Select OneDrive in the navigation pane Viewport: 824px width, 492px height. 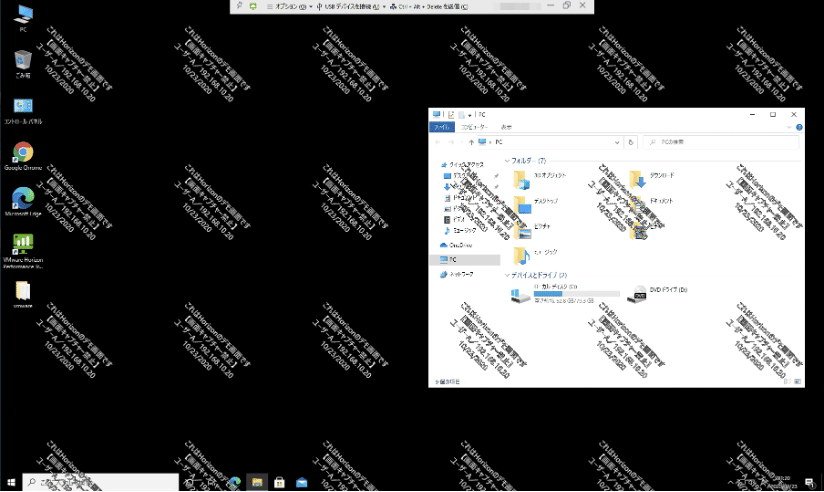[456, 245]
